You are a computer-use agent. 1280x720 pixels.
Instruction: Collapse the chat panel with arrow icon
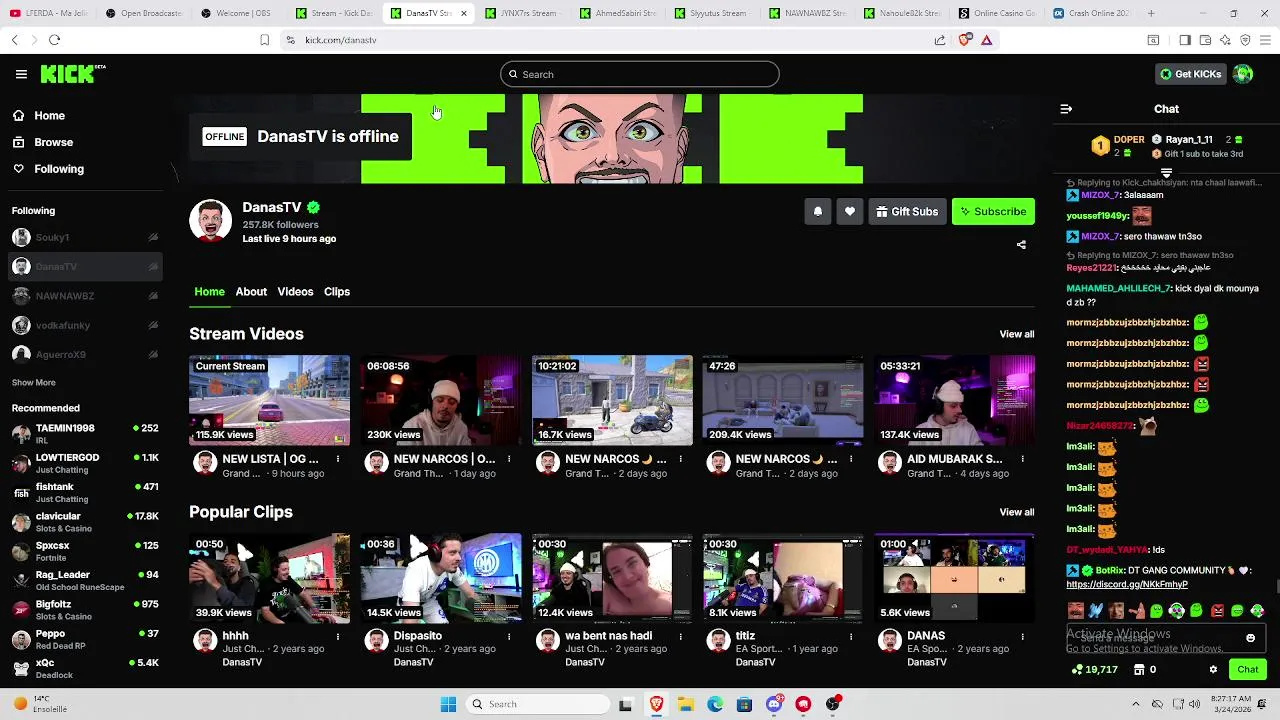click(1066, 109)
